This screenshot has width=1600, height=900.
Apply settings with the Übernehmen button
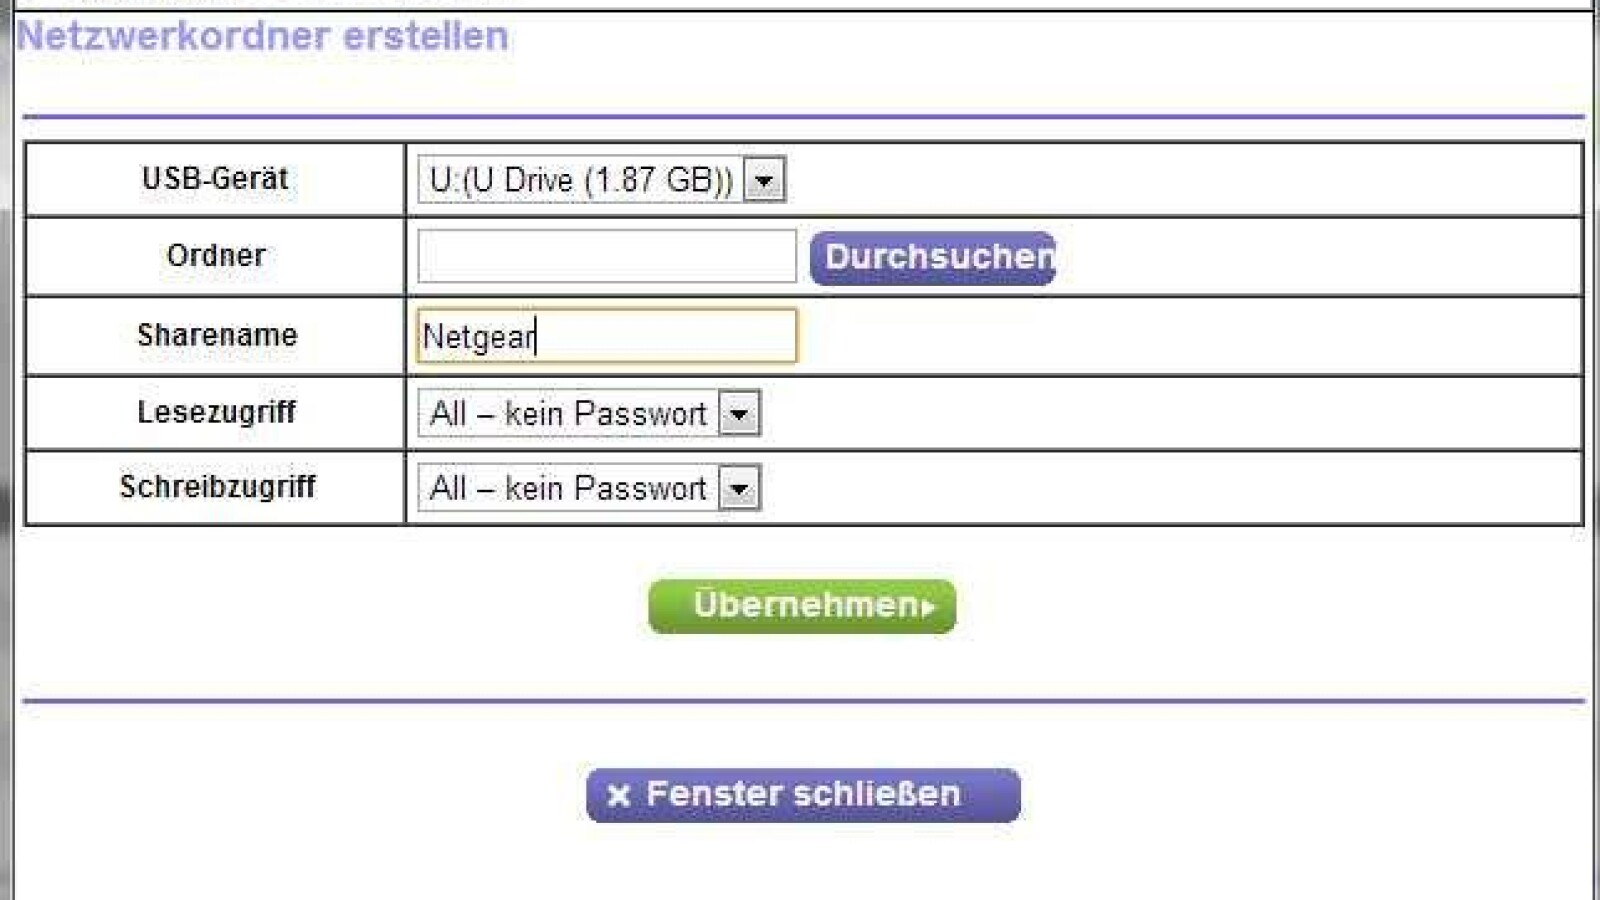800,605
